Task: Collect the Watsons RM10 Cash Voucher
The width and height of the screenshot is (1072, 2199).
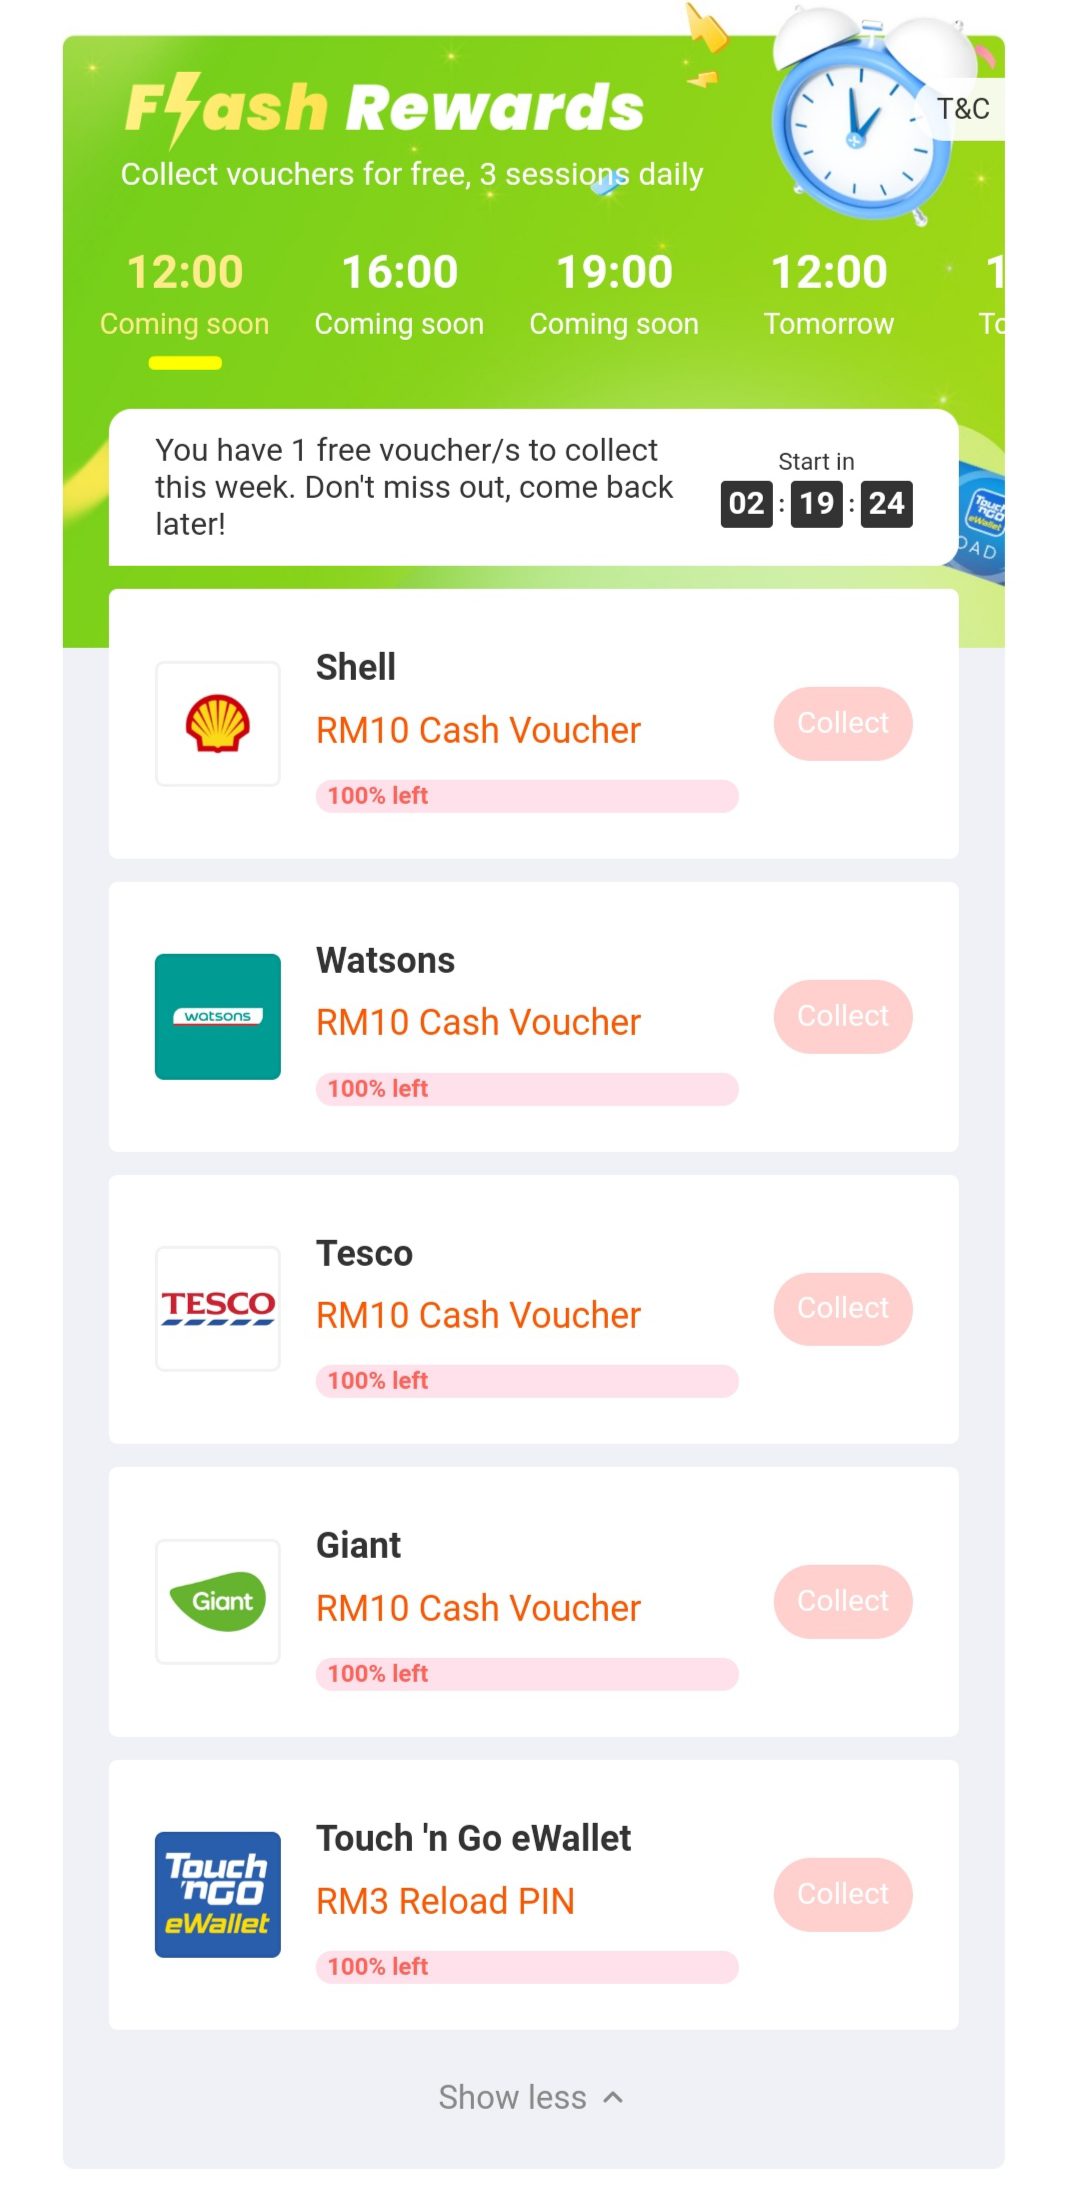Action: coord(843,1016)
